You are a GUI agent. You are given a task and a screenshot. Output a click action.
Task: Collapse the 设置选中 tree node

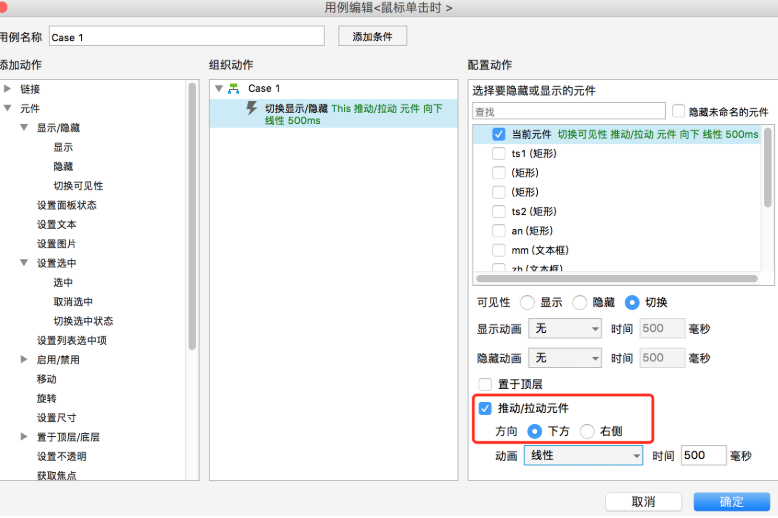[24, 262]
